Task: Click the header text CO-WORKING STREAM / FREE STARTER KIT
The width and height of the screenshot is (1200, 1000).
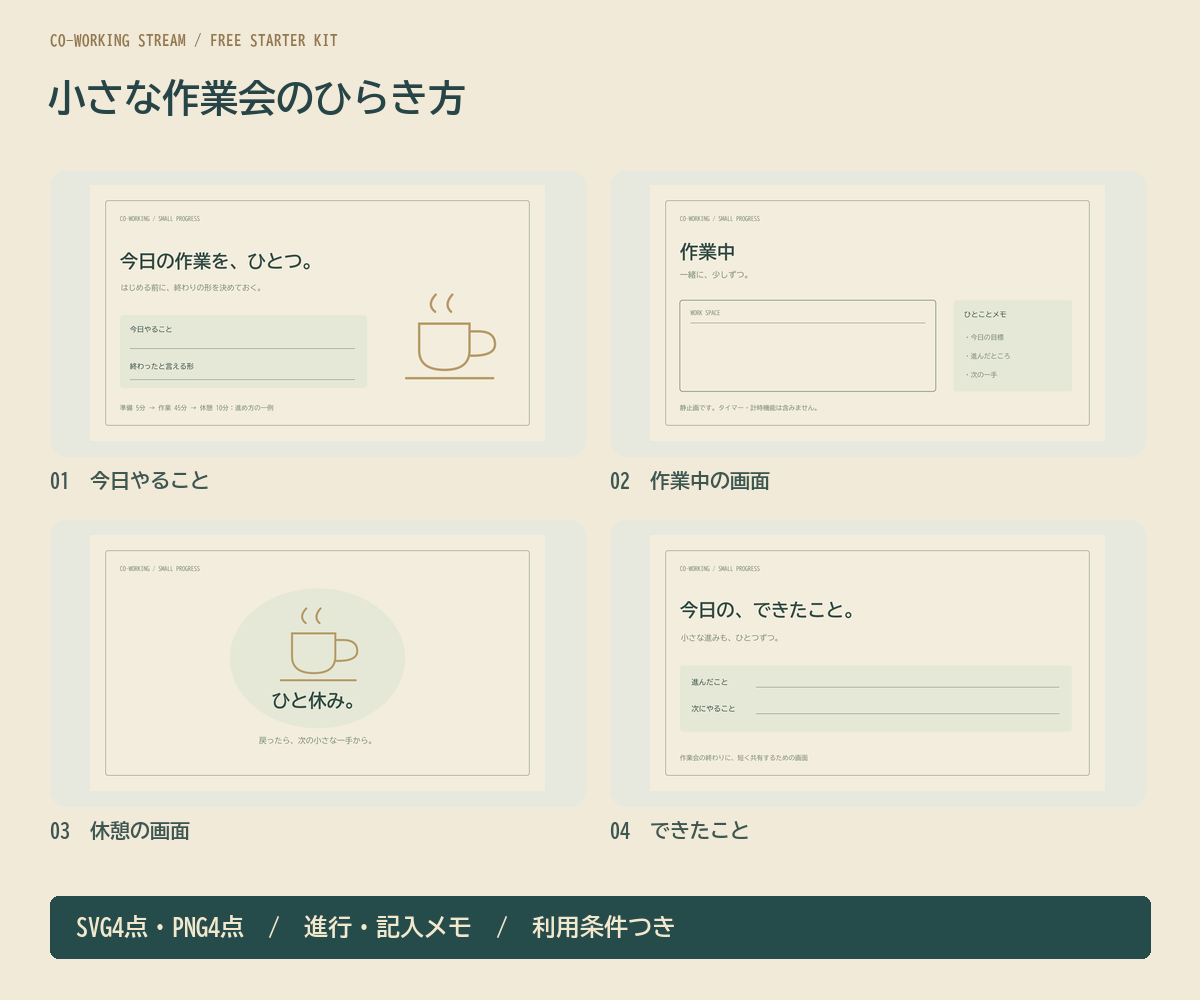Action: (x=194, y=41)
